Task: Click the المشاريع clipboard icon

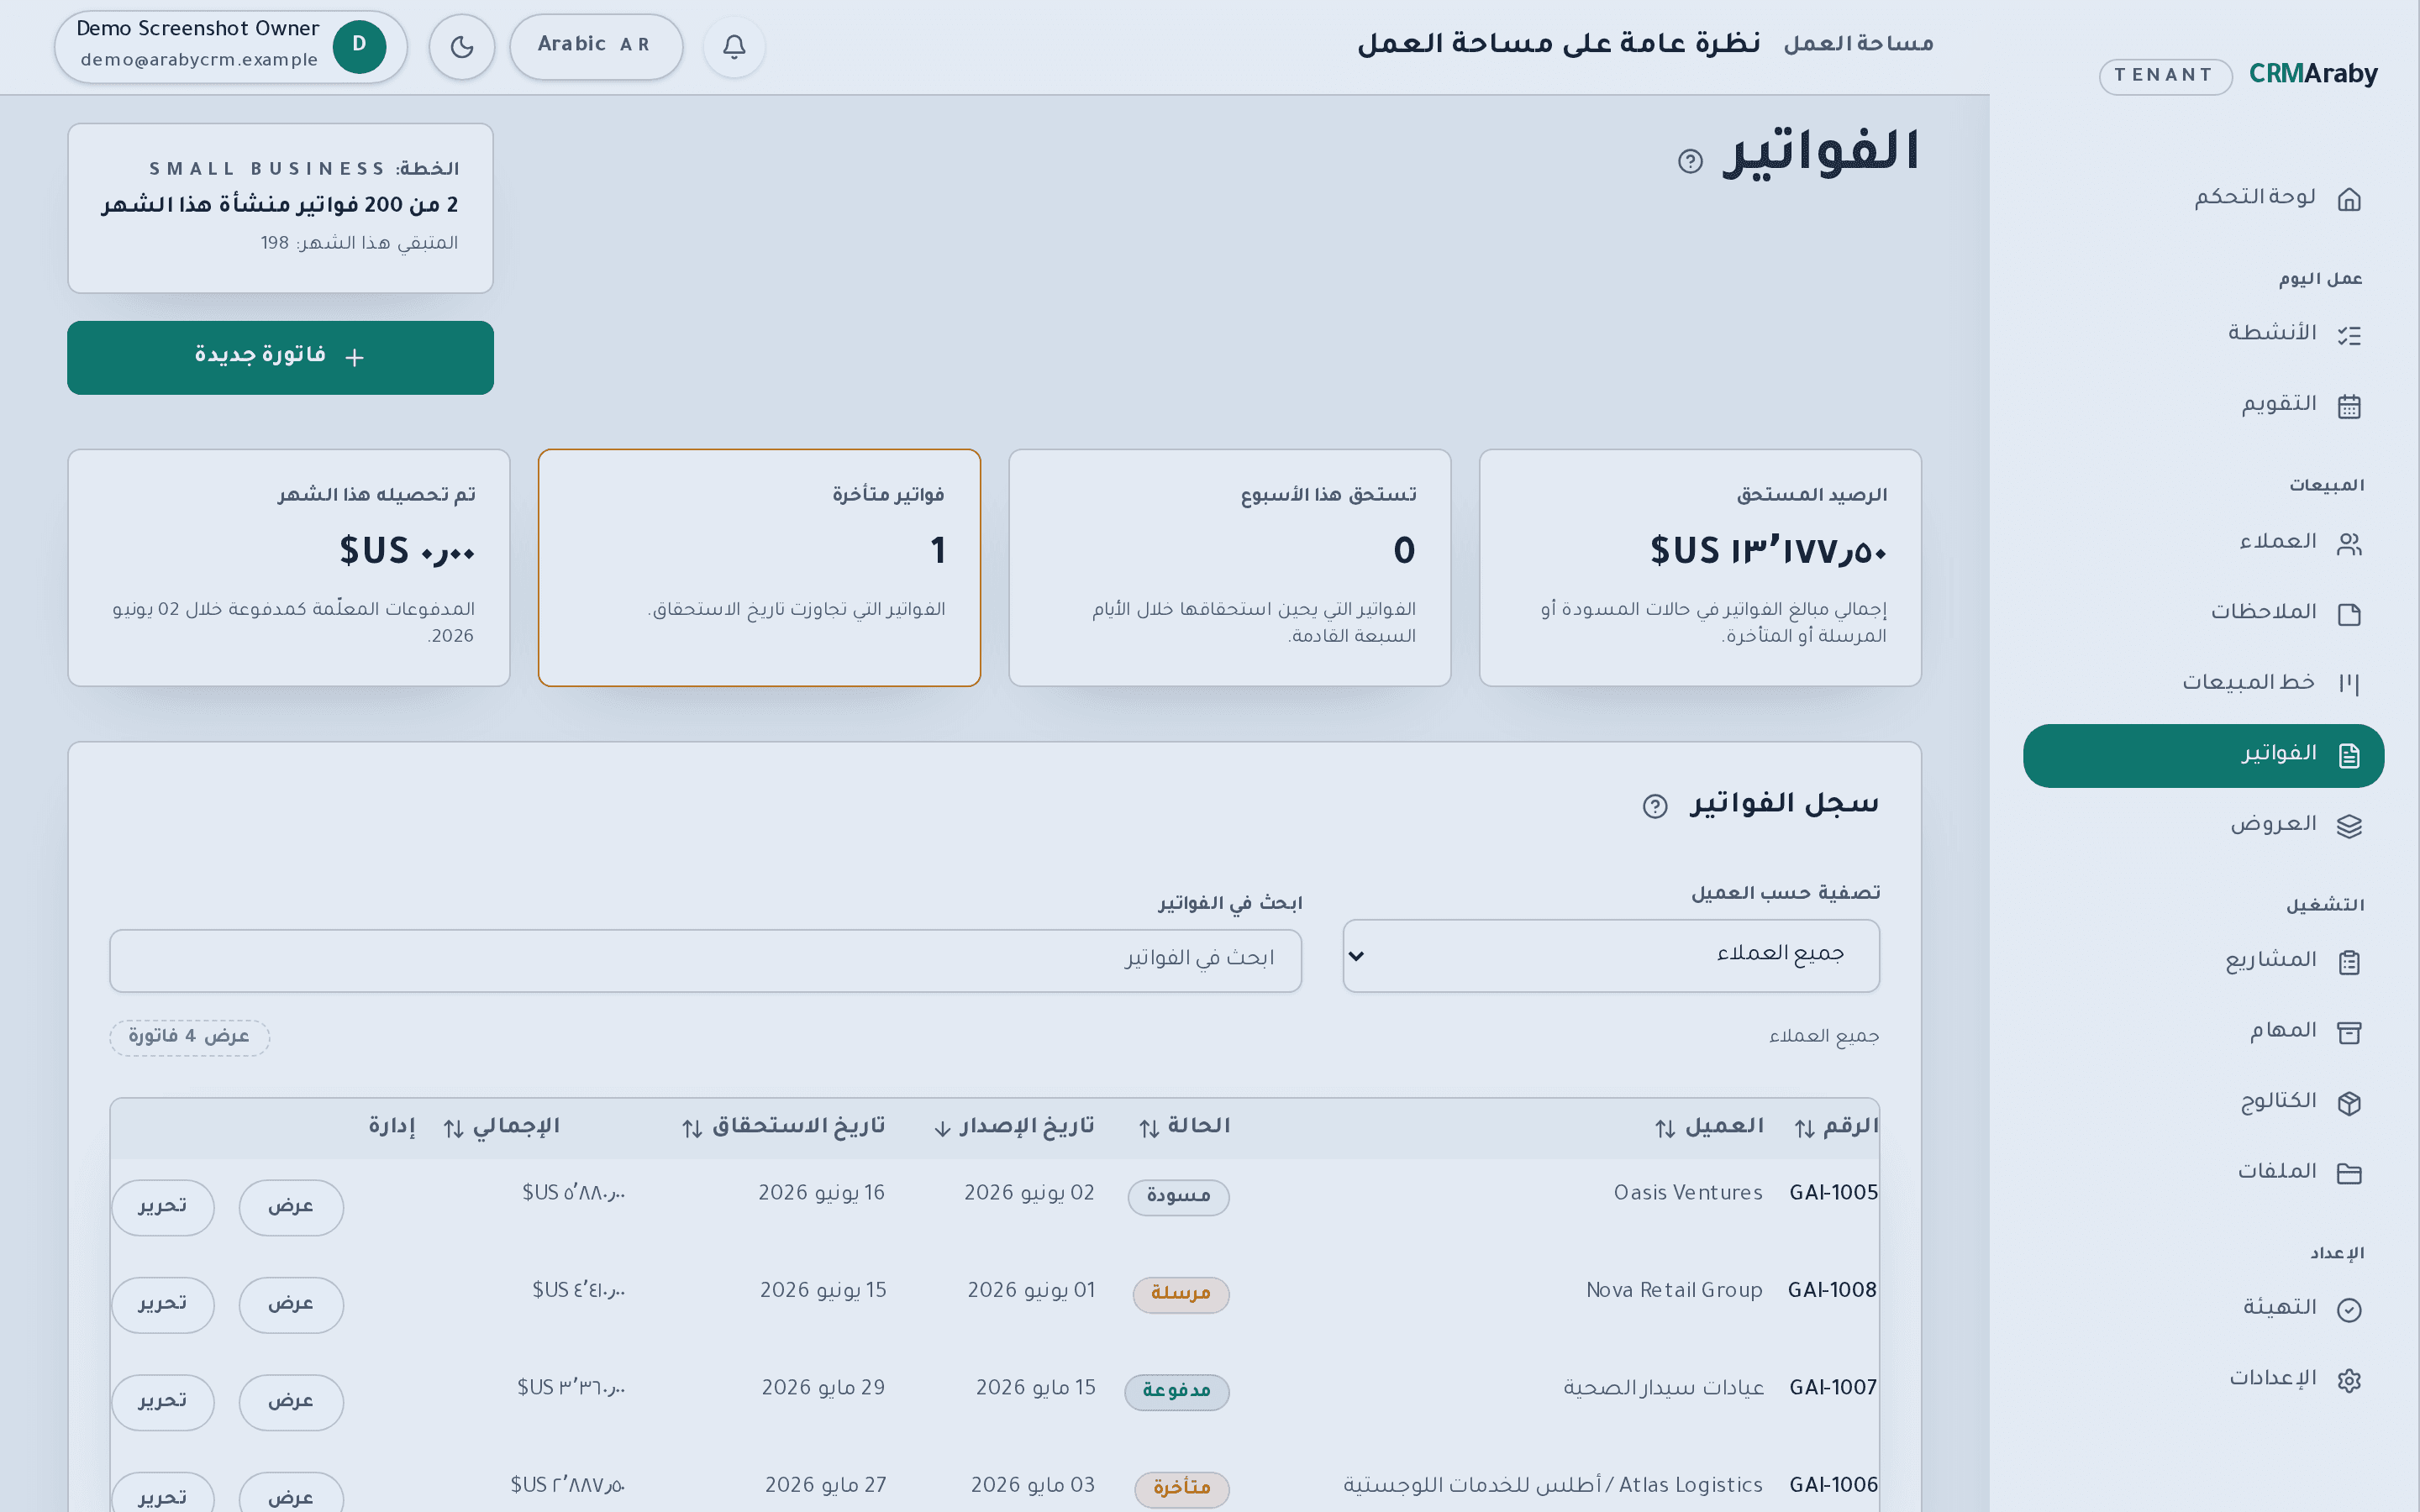Action: tap(2349, 962)
